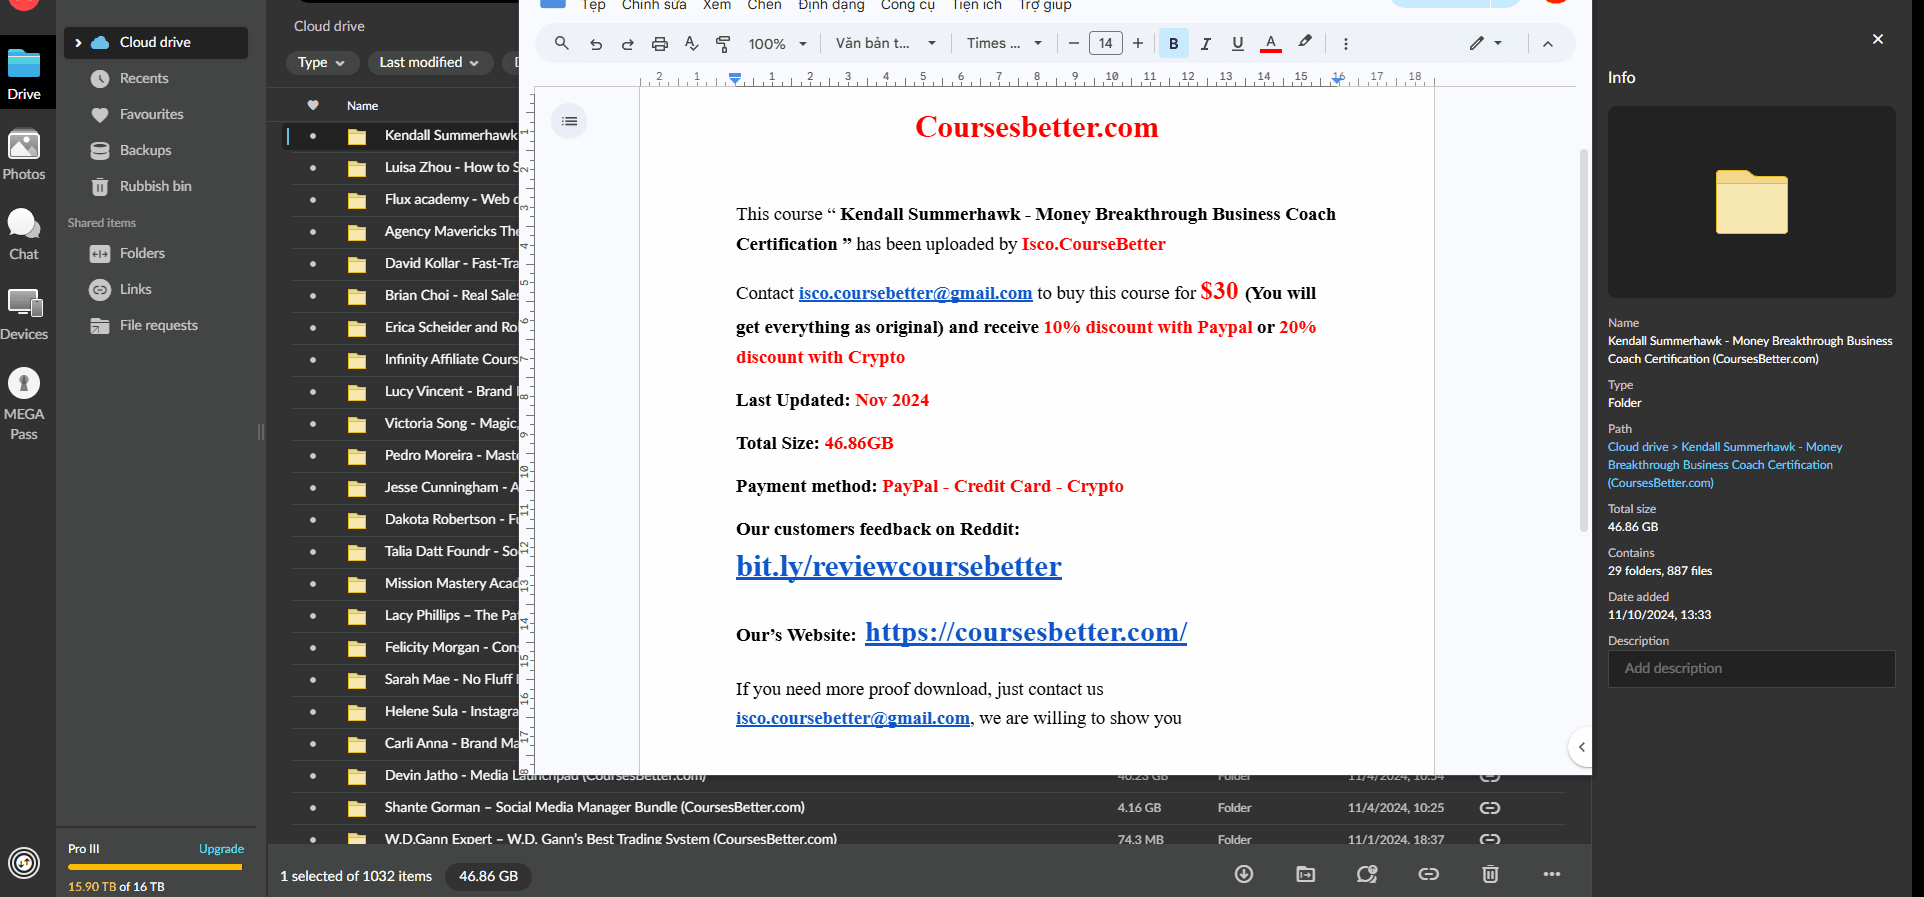The width and height of the screenshot is (1924, 897).
Task: Click the Upgrade link
Action: [221, 849]
